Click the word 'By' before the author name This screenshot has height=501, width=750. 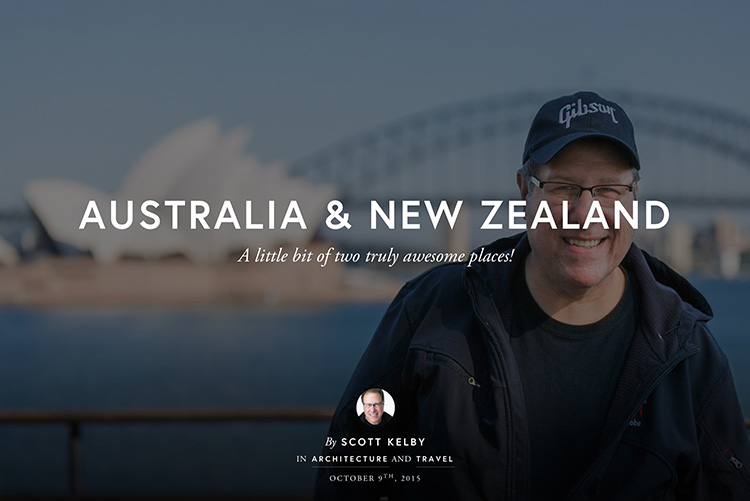(331, 442)
